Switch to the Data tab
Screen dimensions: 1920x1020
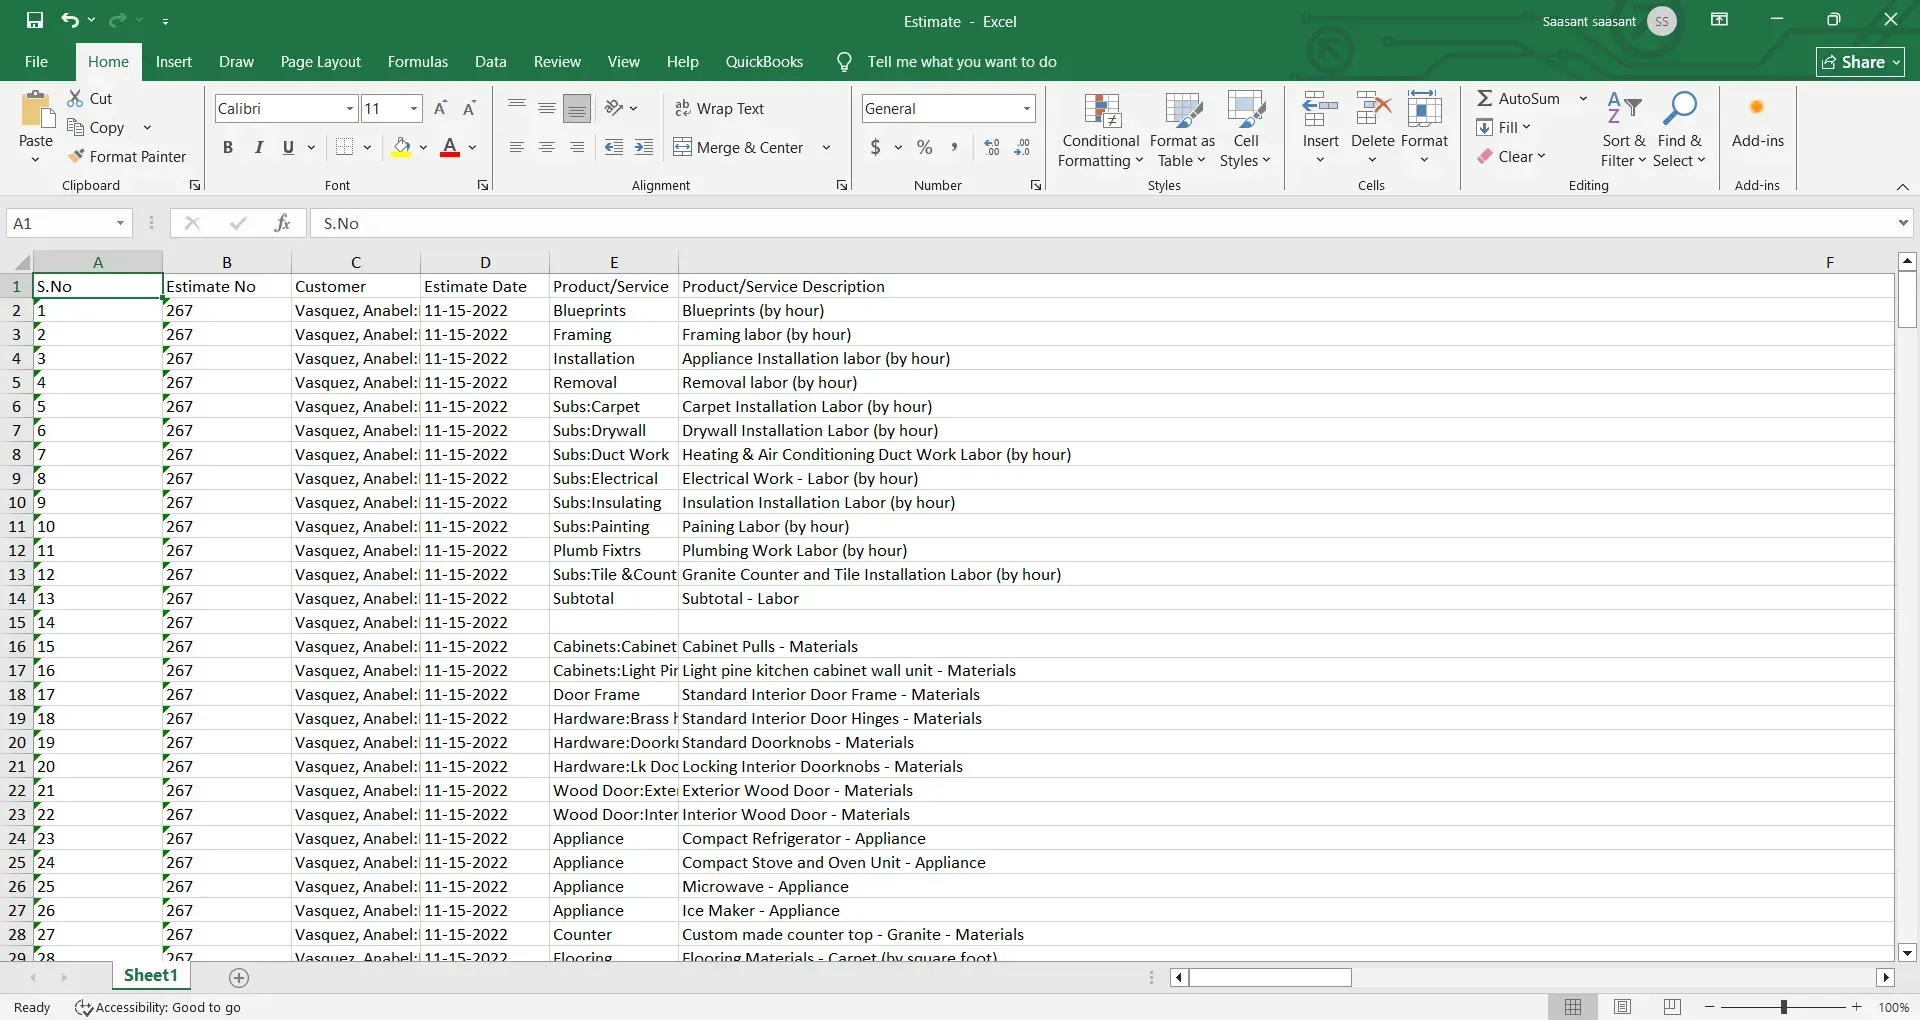click(x=490, y=61)
